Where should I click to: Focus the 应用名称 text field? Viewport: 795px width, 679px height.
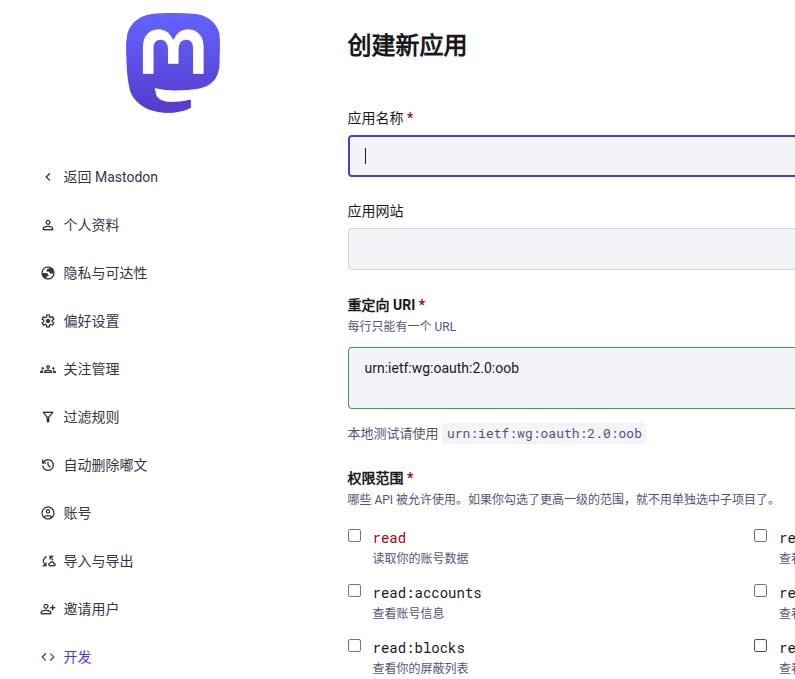571,156
